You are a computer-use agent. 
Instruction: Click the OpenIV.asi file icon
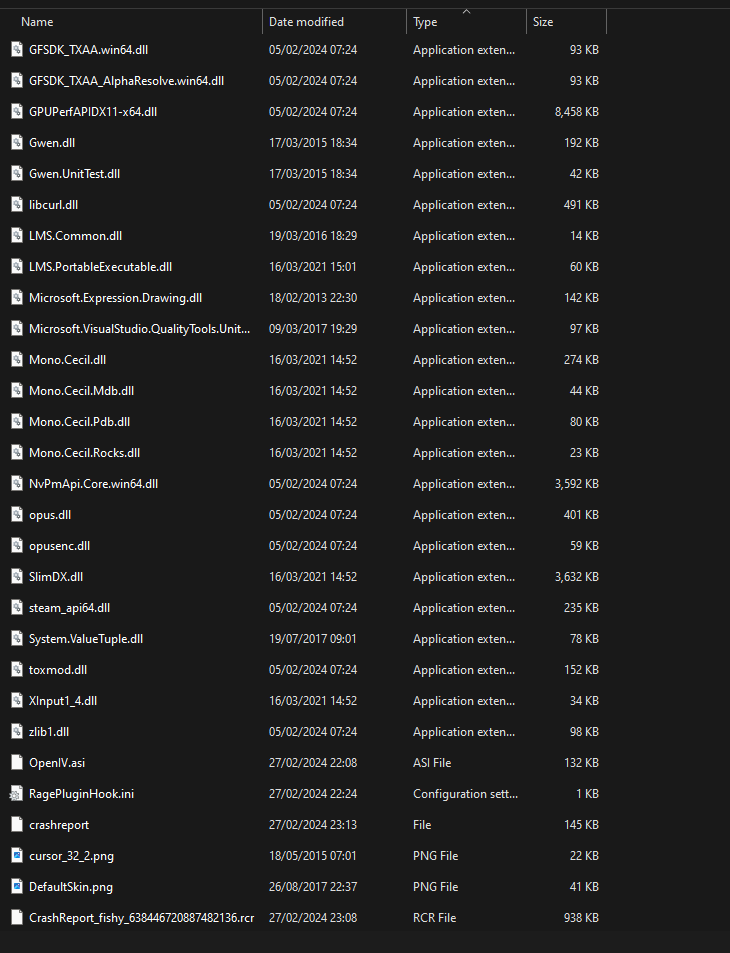point(16,763)
